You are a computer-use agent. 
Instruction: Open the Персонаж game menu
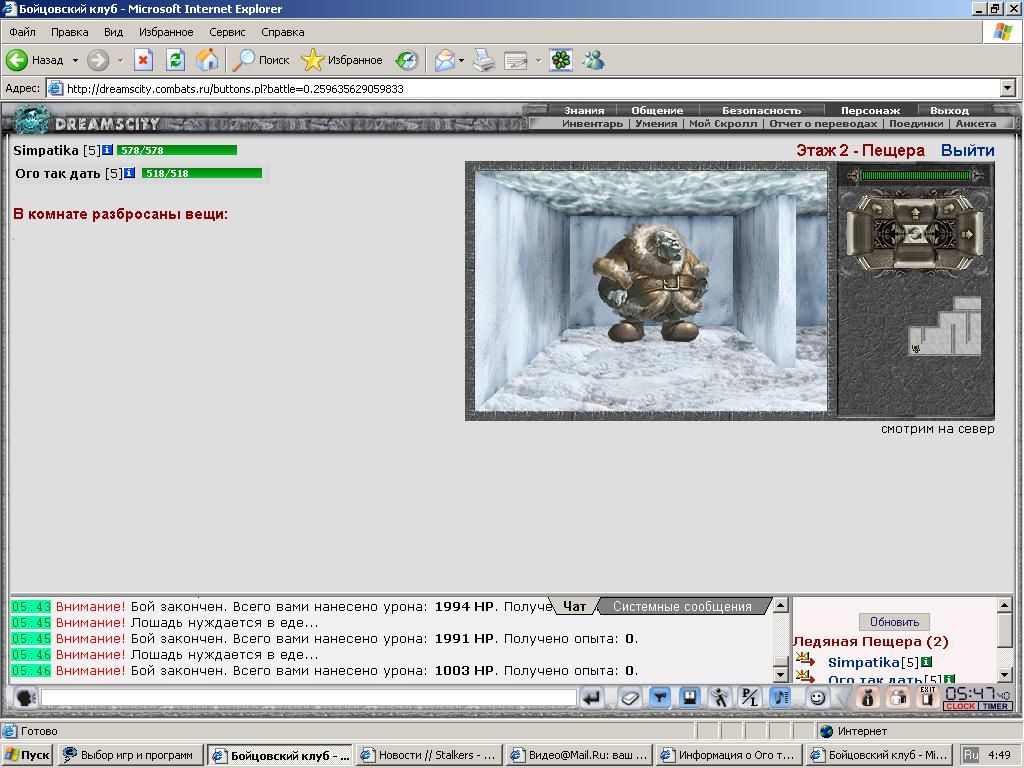[x=870, y=110]
